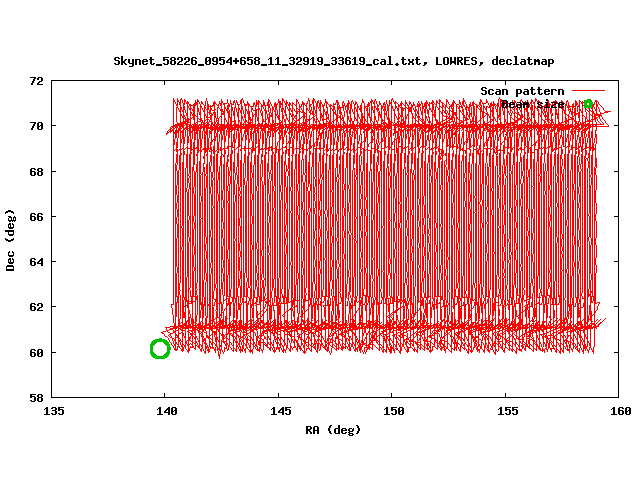Click the 140 tick label on RA axis
Image resolution: width=640 pixels, height=480 pixels.
click(167, 411)
